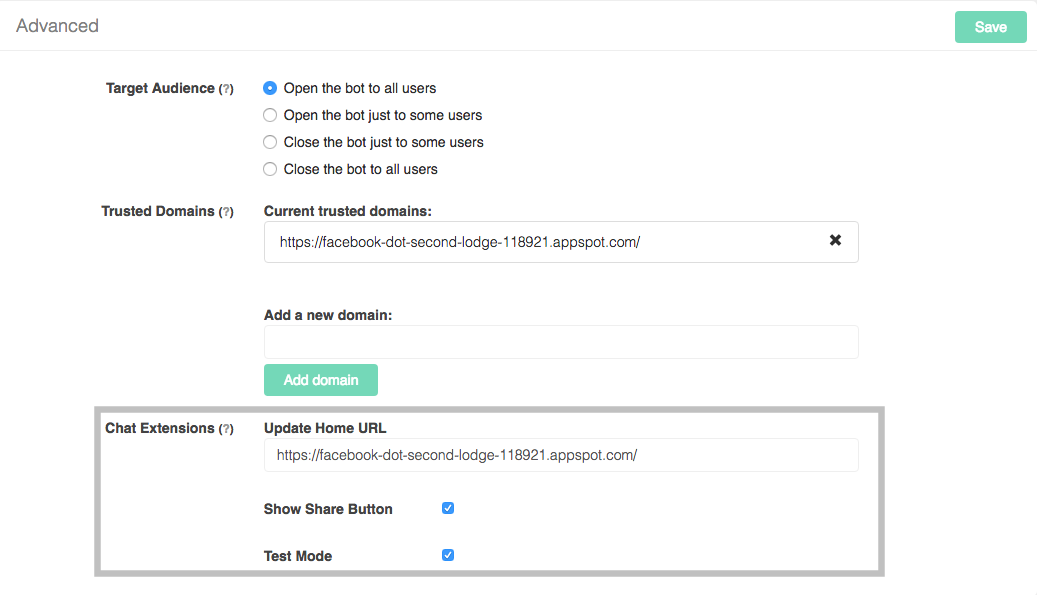This screenshot has width=1037, height=595.
Task: Select 'Open the bot to all users'
Action: [270, 88]
